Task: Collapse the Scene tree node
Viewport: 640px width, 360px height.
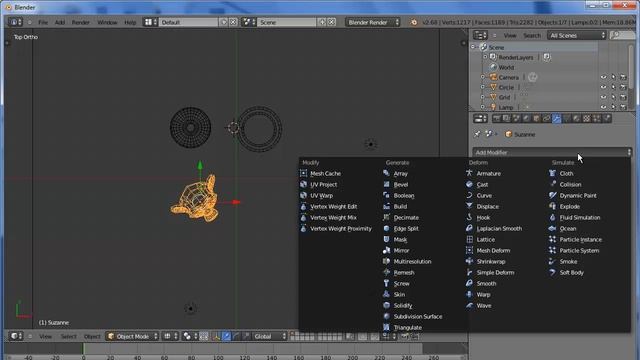Action: [473, 47]
